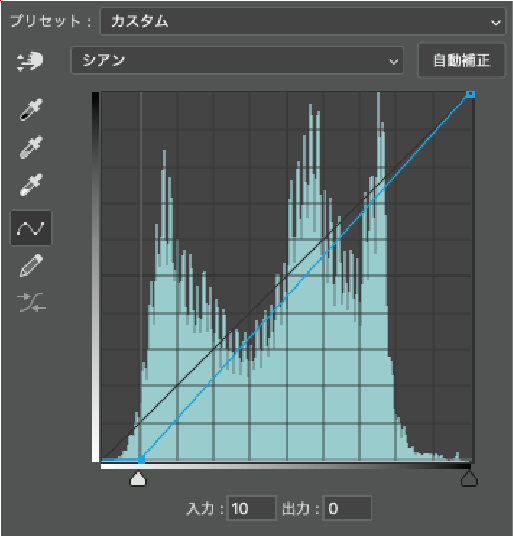Select the bottom curve point at input 10

click(141, 459)
